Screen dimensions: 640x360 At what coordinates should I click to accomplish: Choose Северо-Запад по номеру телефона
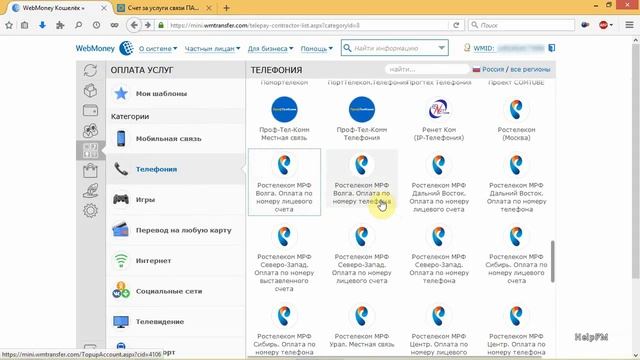[x=439, y=254]
